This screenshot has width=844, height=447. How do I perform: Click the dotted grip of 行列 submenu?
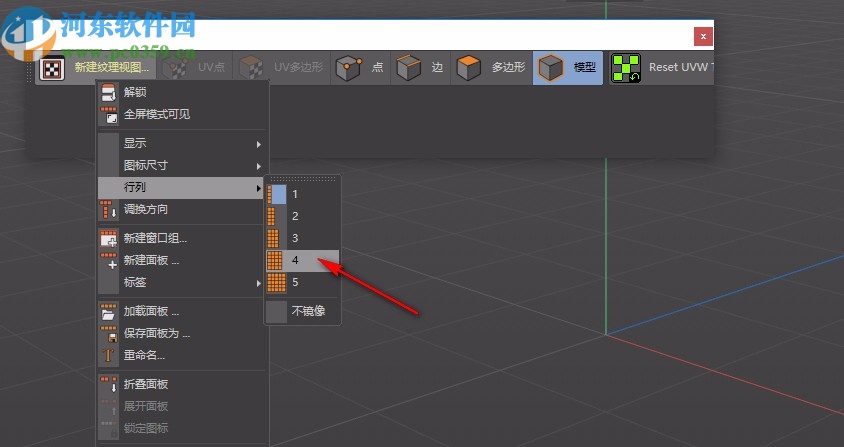point(303,179)
